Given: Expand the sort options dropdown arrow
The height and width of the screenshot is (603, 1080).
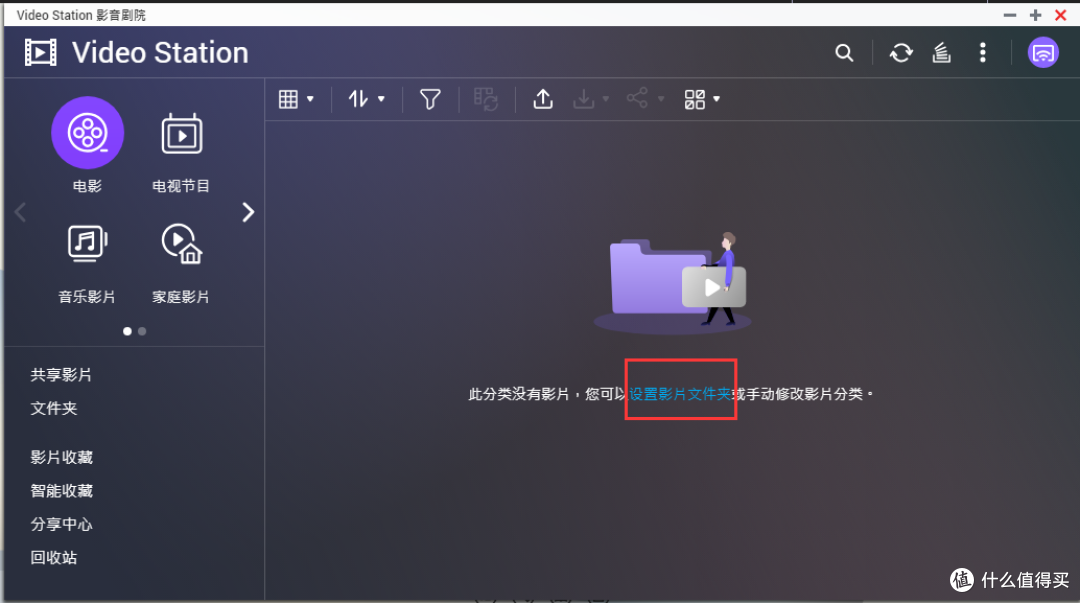Looking at the screenshot, I should tap(380, 99).
